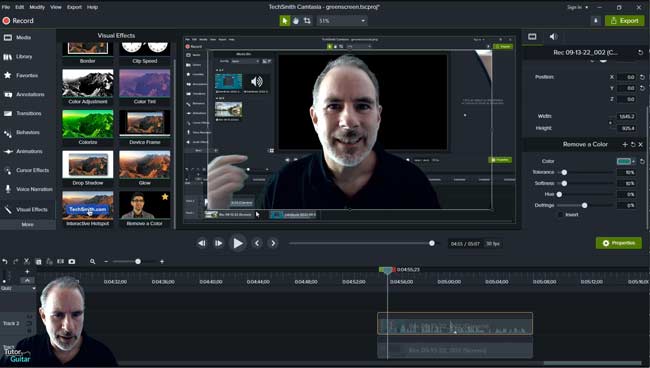The height and width of the screenshot is (368, 650).
Task: Open the Cursor Effects panel
Action: (28, 170)
